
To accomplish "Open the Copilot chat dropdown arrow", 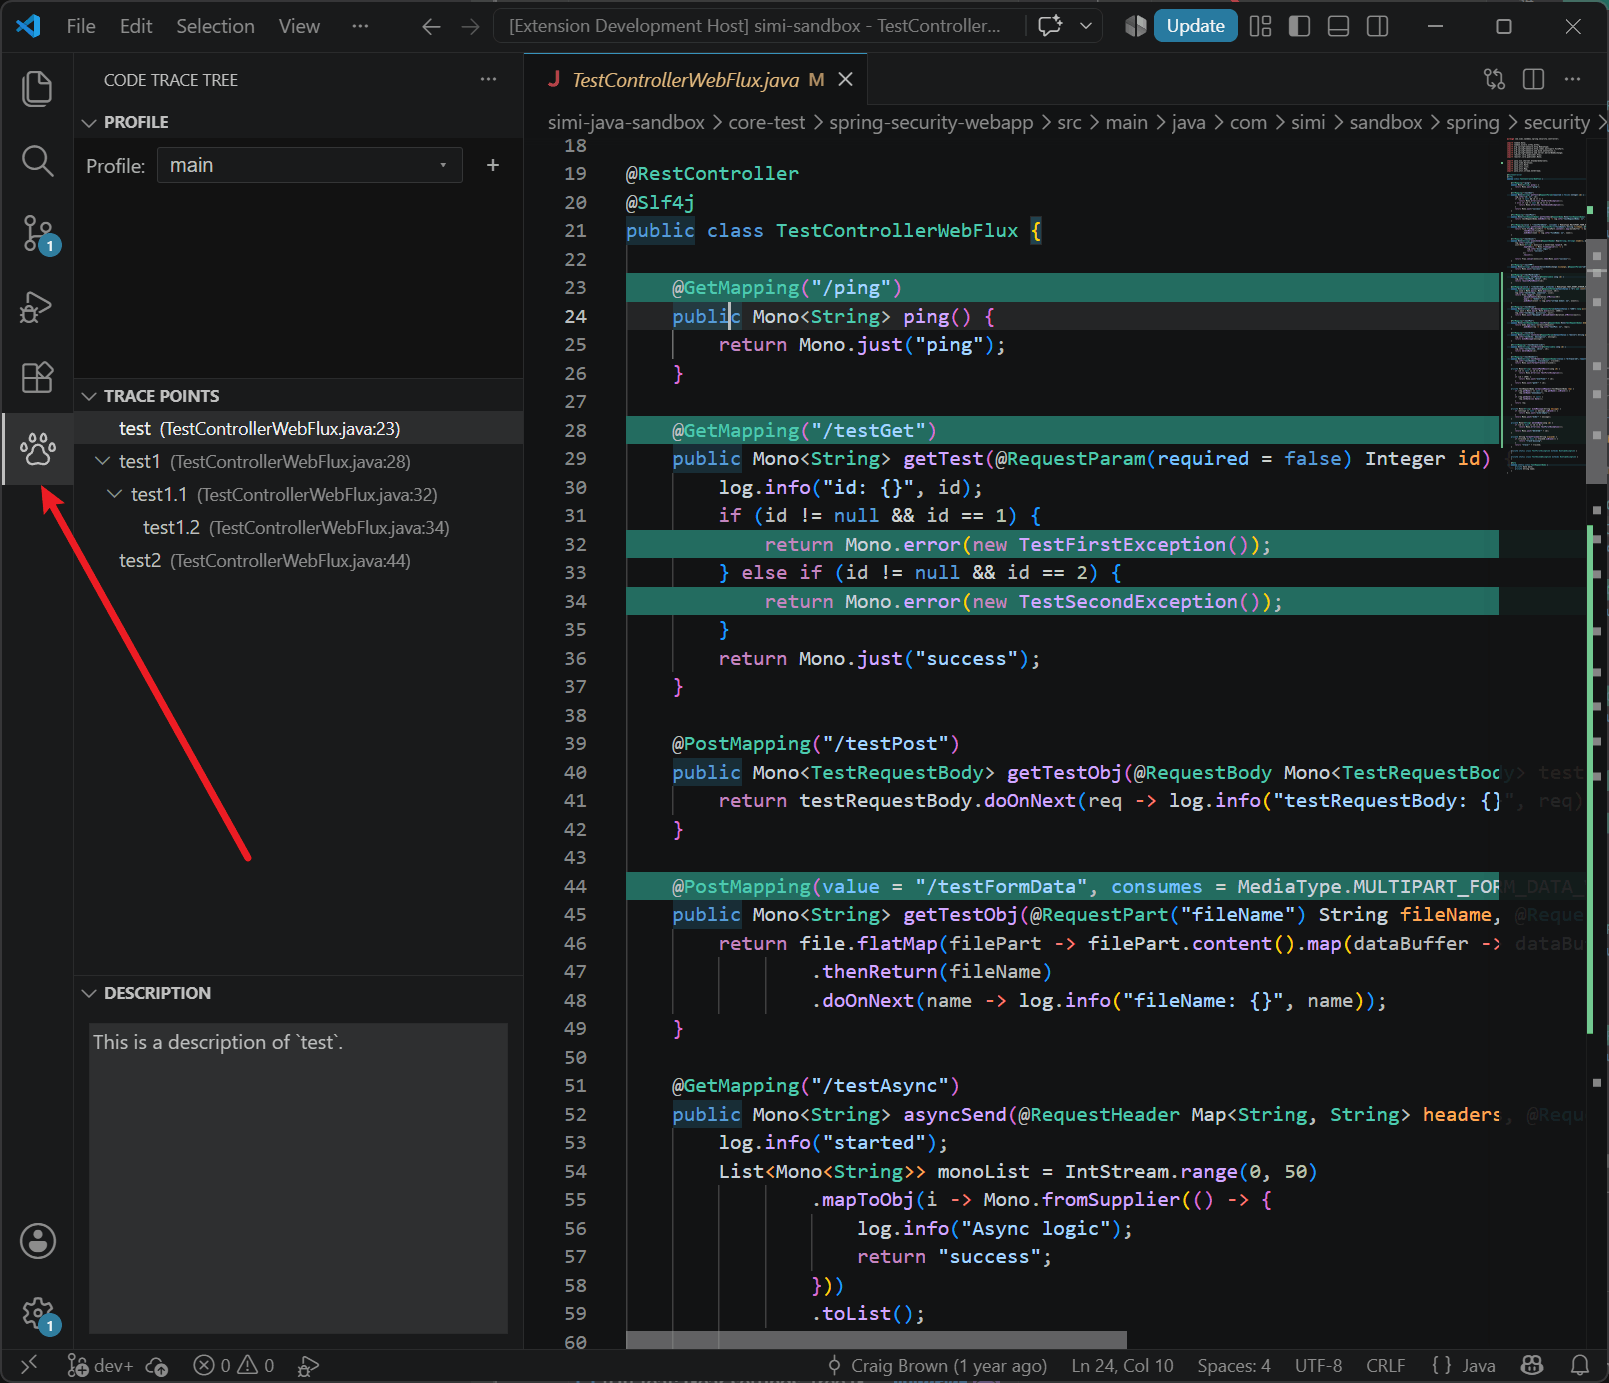I will pos(1086,26).
